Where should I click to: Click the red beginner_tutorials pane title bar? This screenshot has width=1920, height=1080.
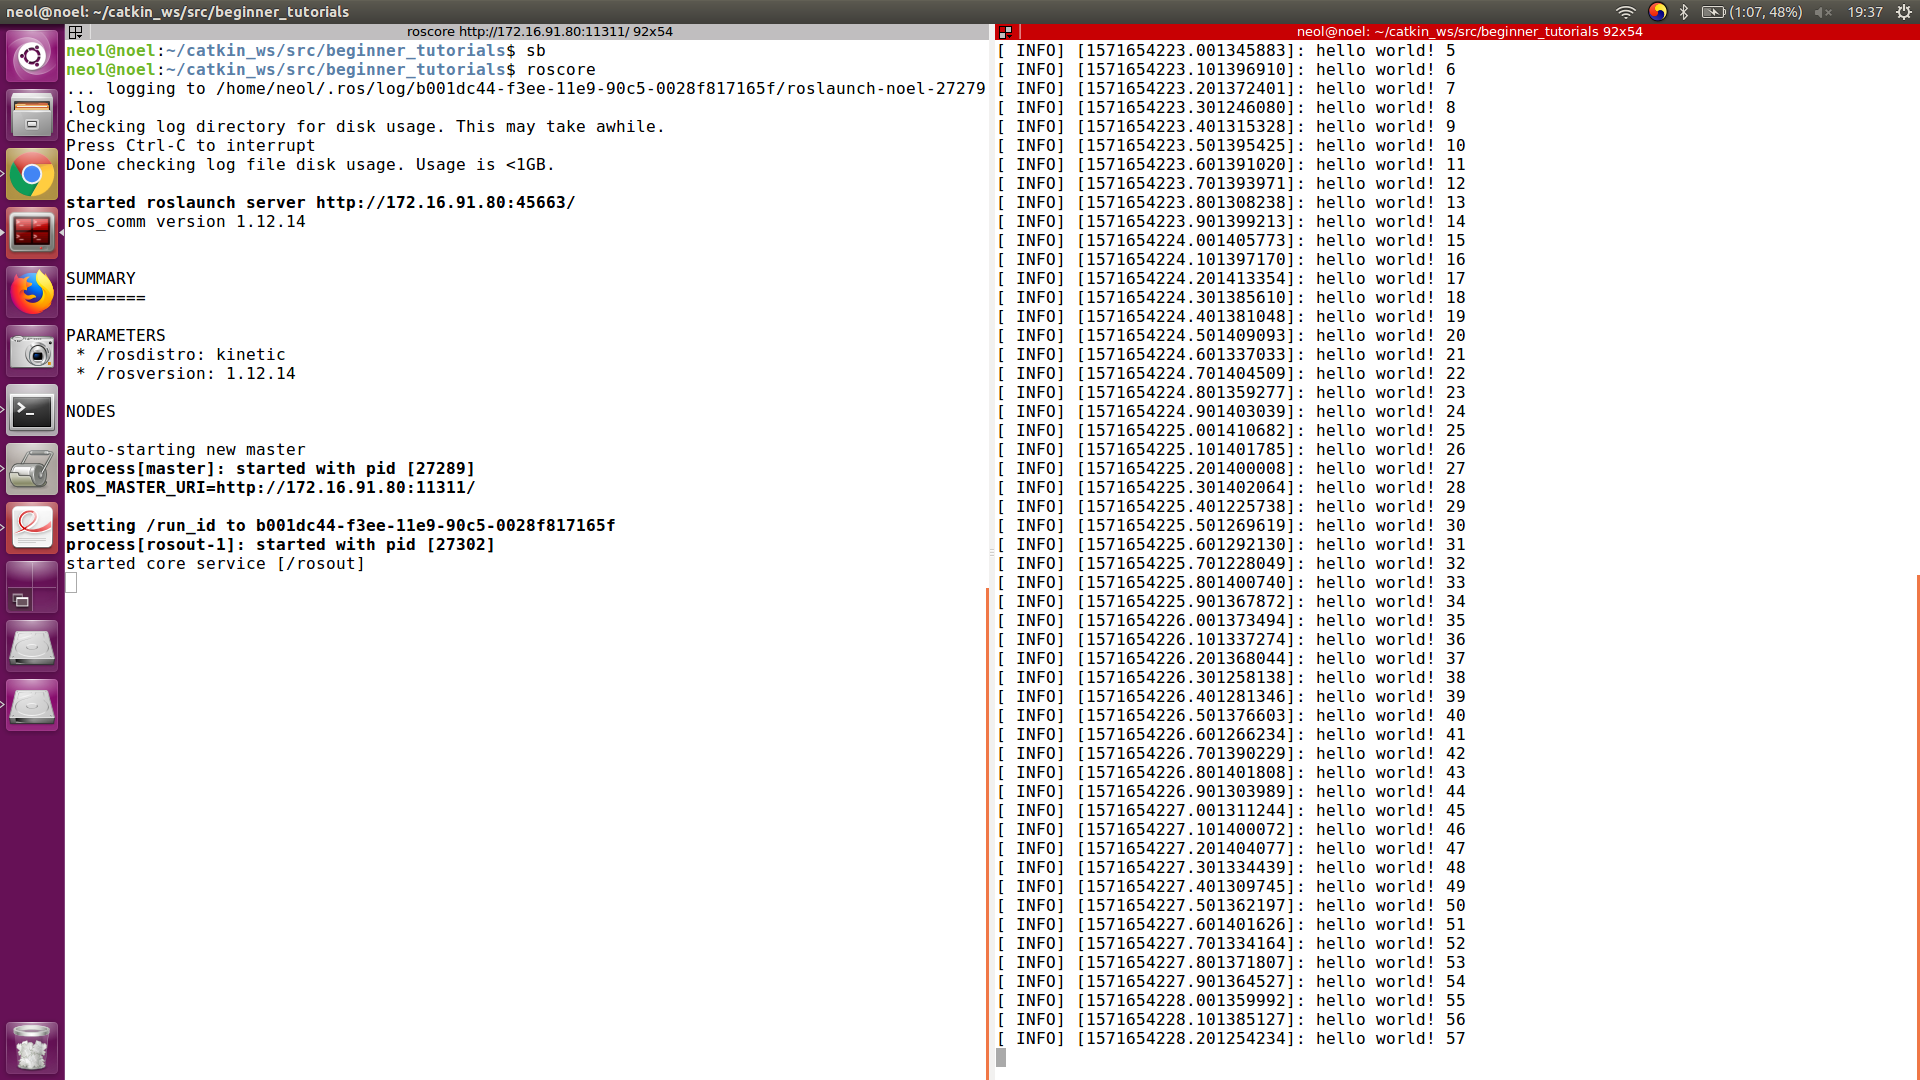click(1468, 32)
